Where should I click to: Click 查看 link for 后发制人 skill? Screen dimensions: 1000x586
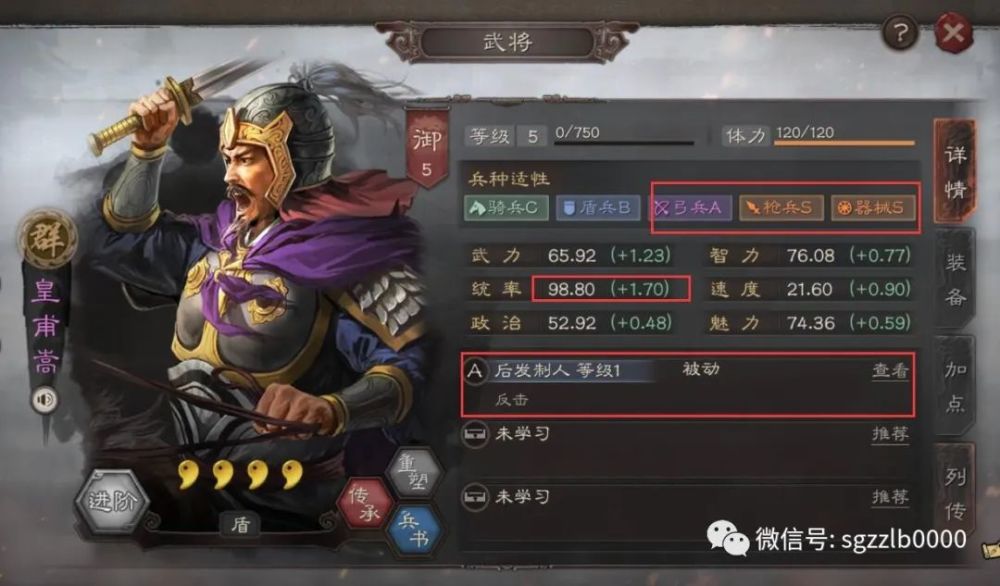(890, 370)
